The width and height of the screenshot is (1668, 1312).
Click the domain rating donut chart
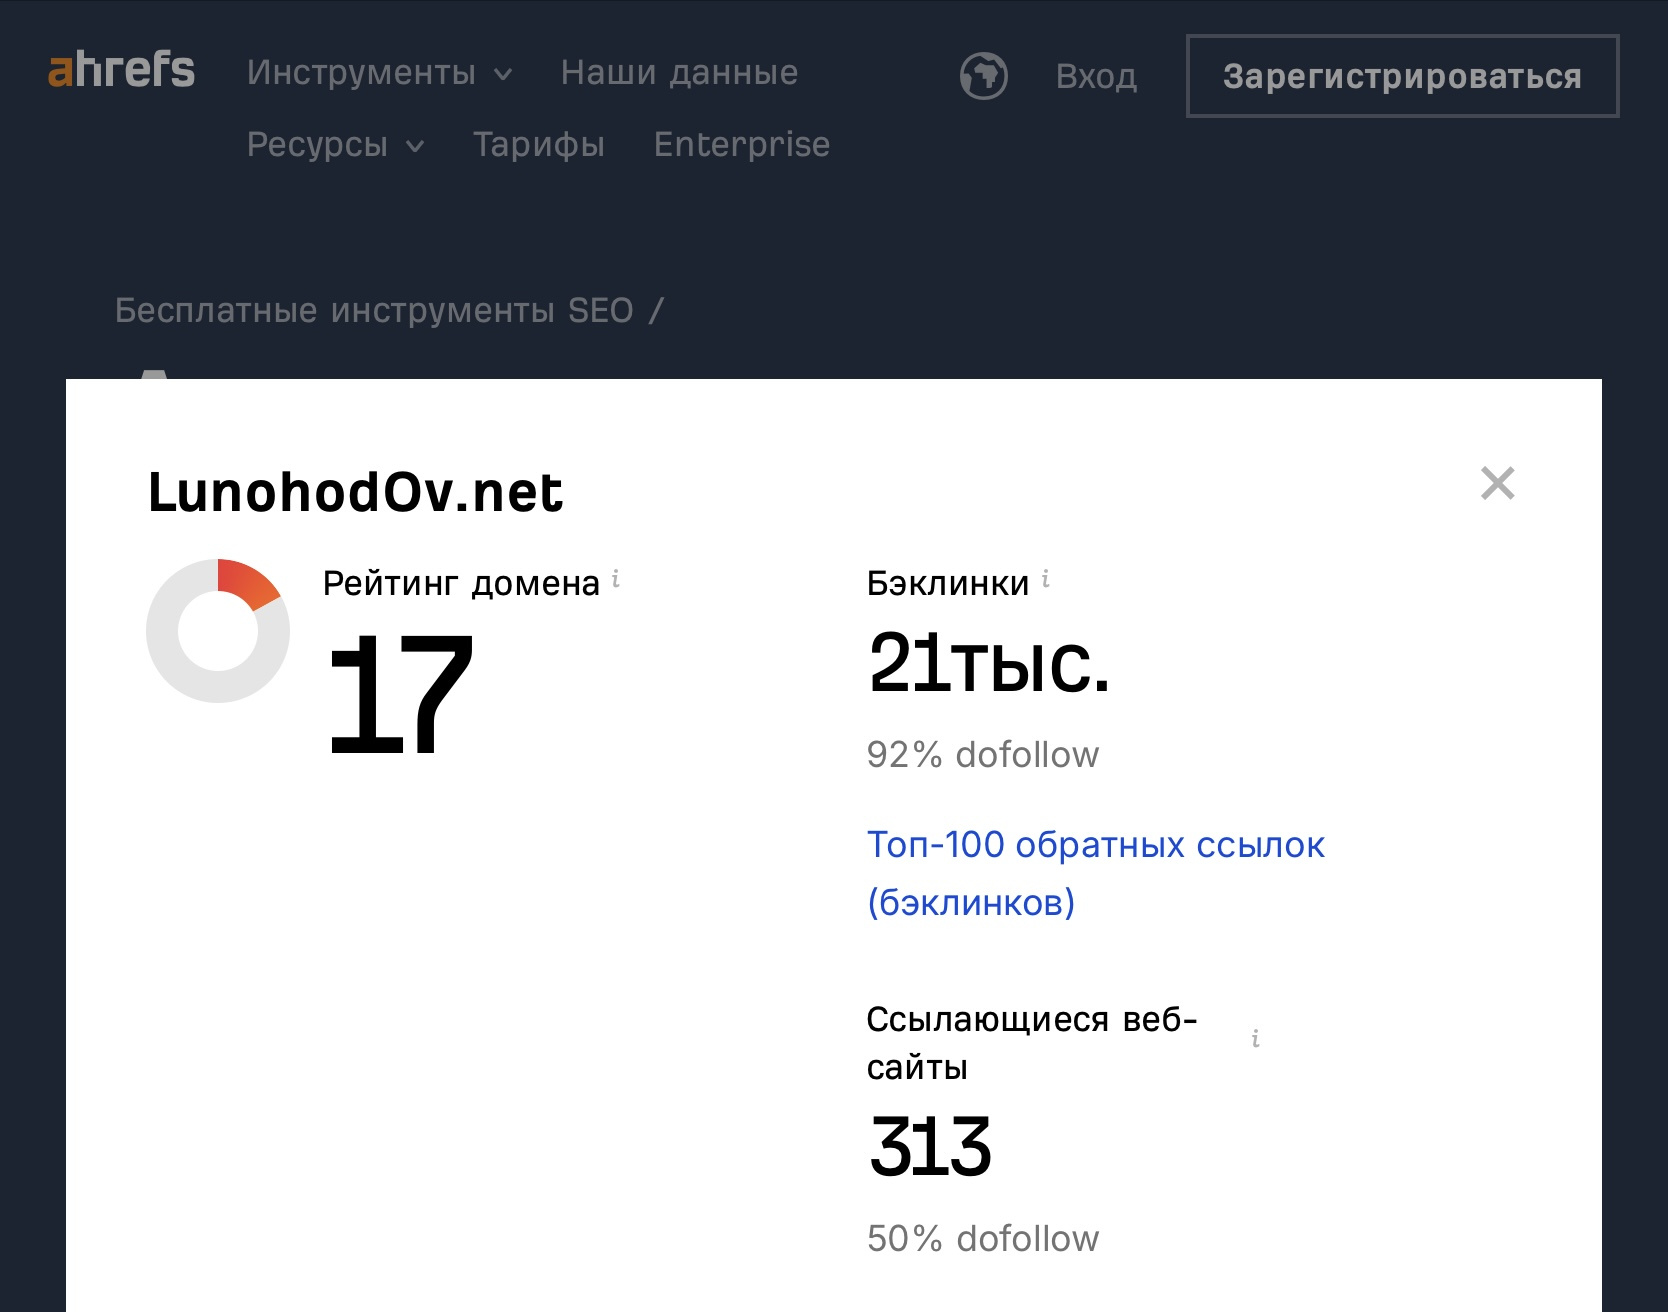(218, 631)
